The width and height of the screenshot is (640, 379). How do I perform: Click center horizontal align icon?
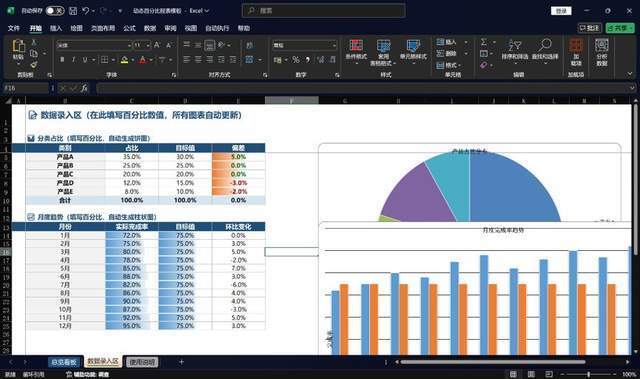click(198, 60)
